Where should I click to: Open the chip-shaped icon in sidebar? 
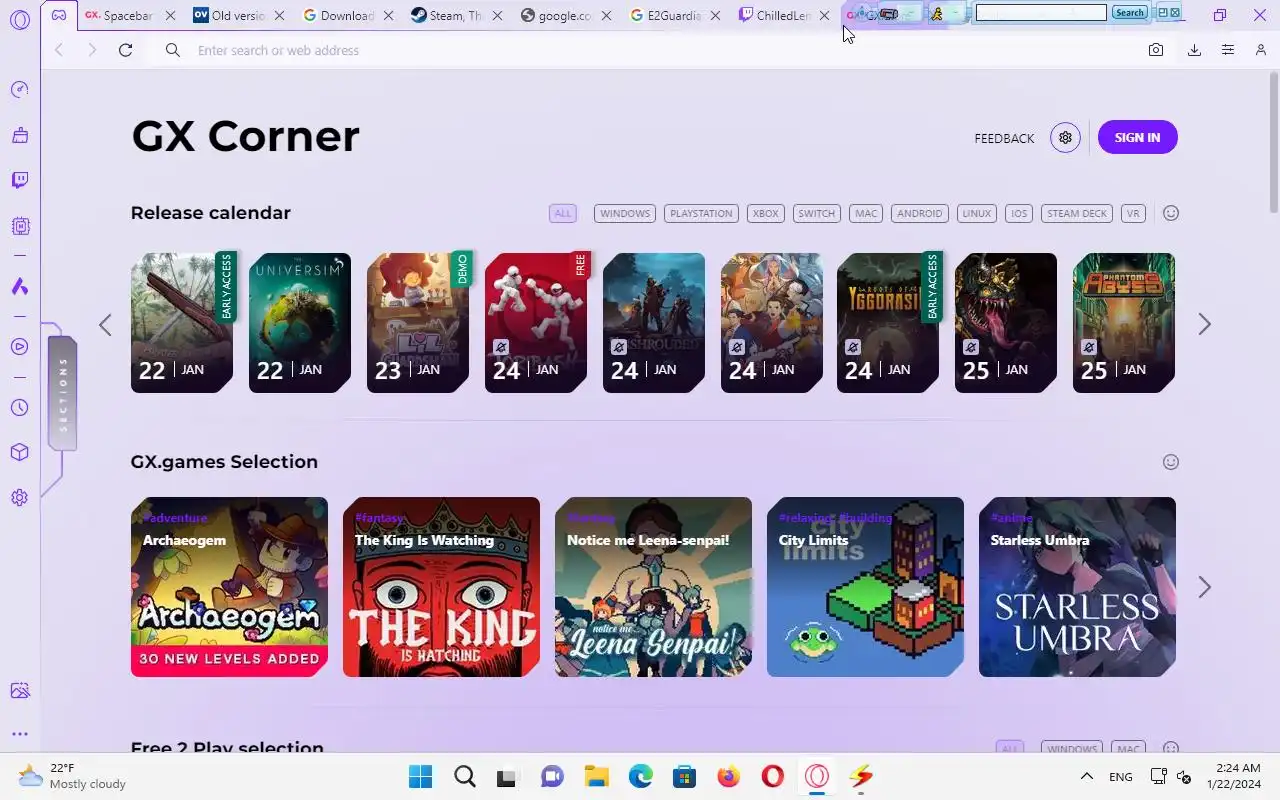coord(19,227)
